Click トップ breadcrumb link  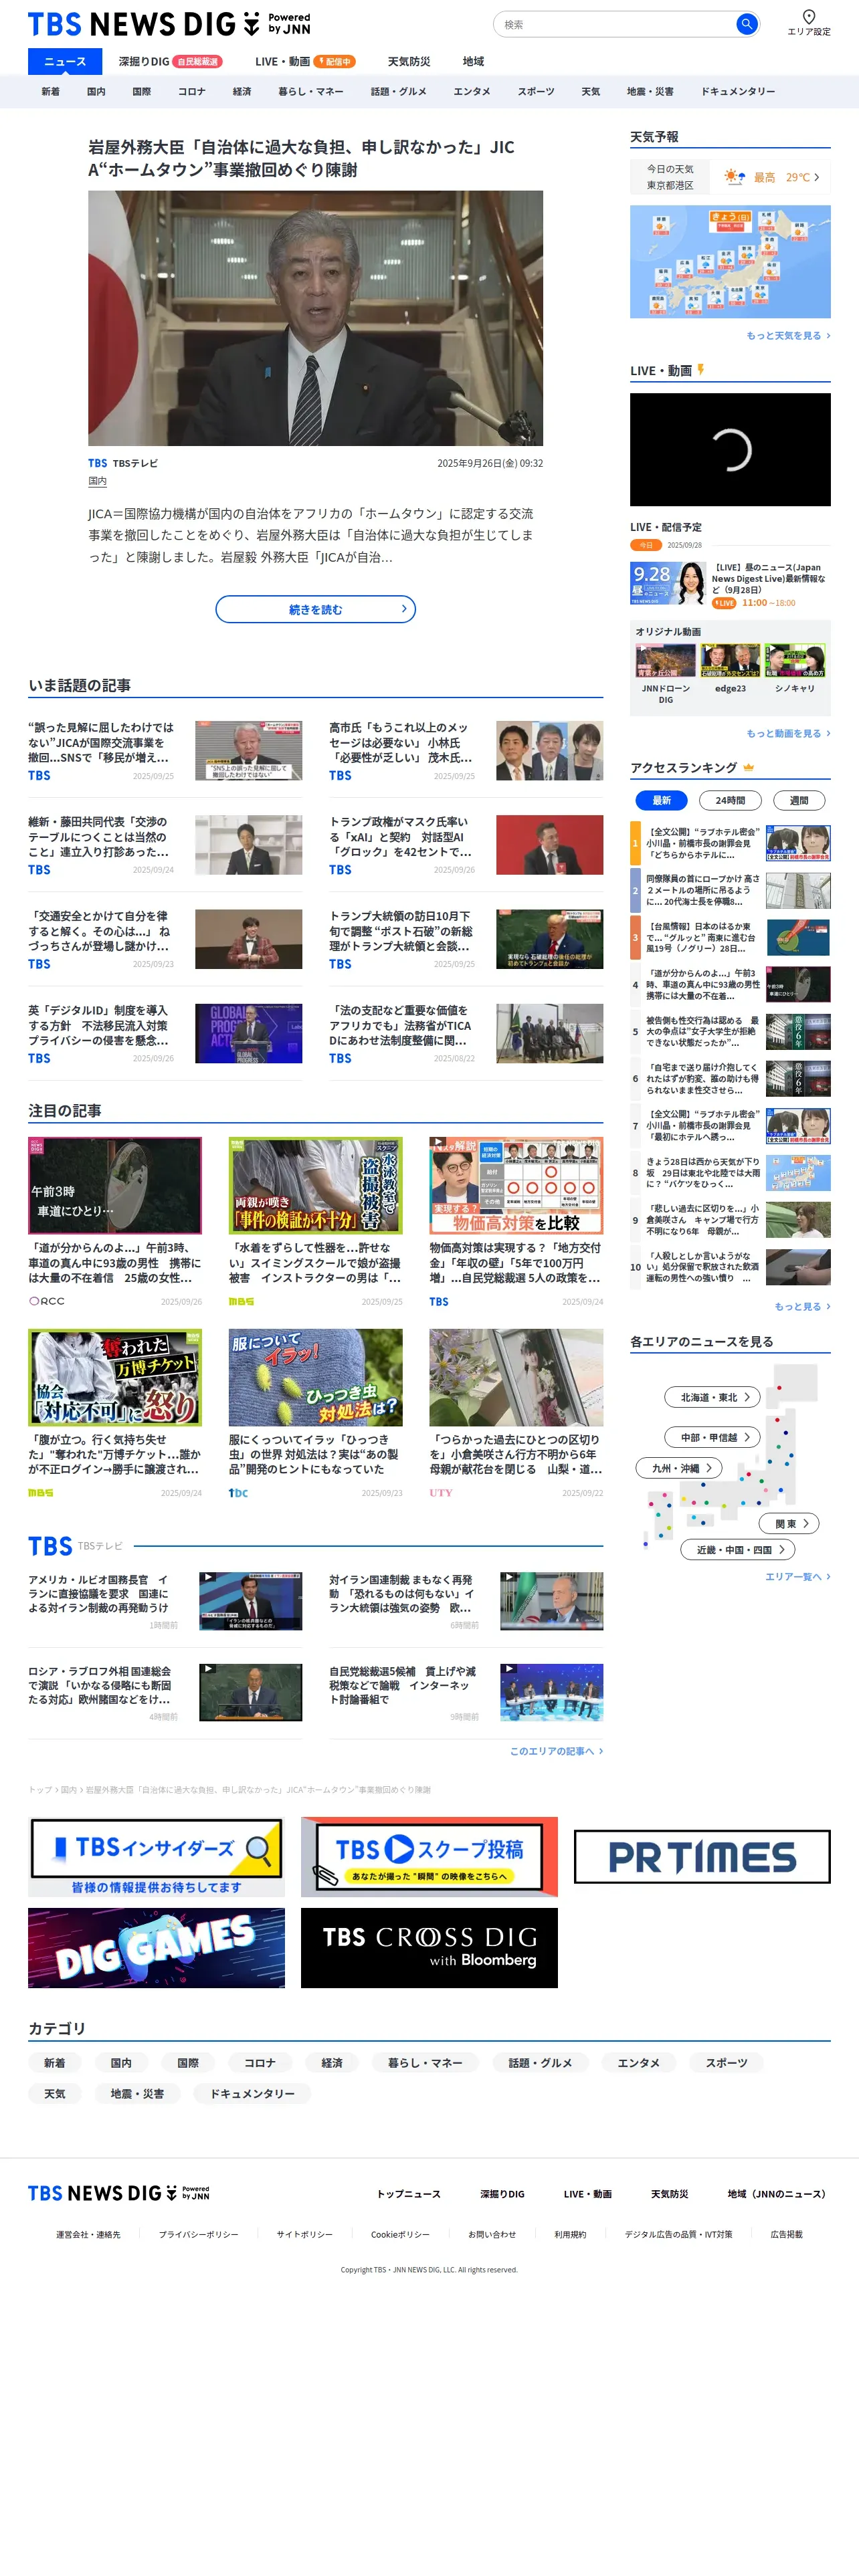point(40,1790)
